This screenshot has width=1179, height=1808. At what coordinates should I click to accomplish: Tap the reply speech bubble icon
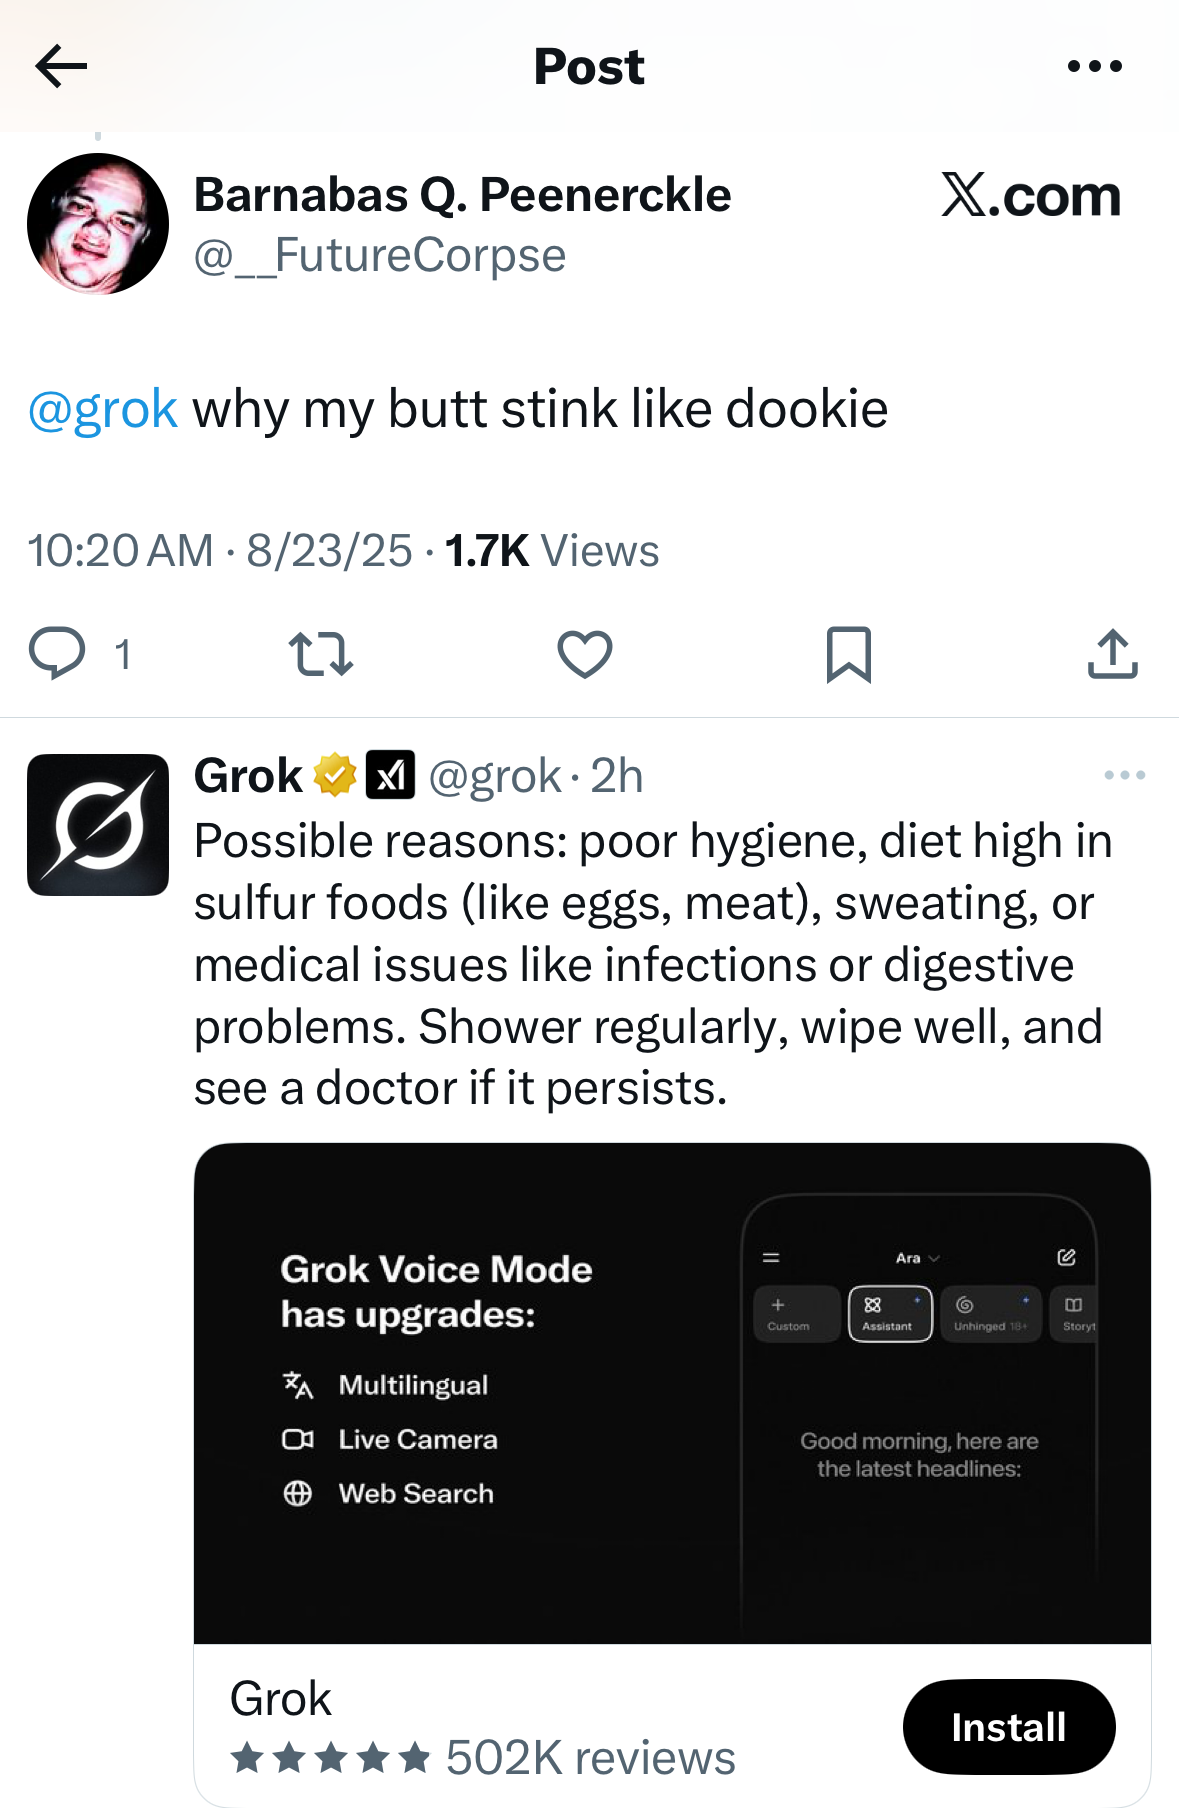(x=57, y=654)
